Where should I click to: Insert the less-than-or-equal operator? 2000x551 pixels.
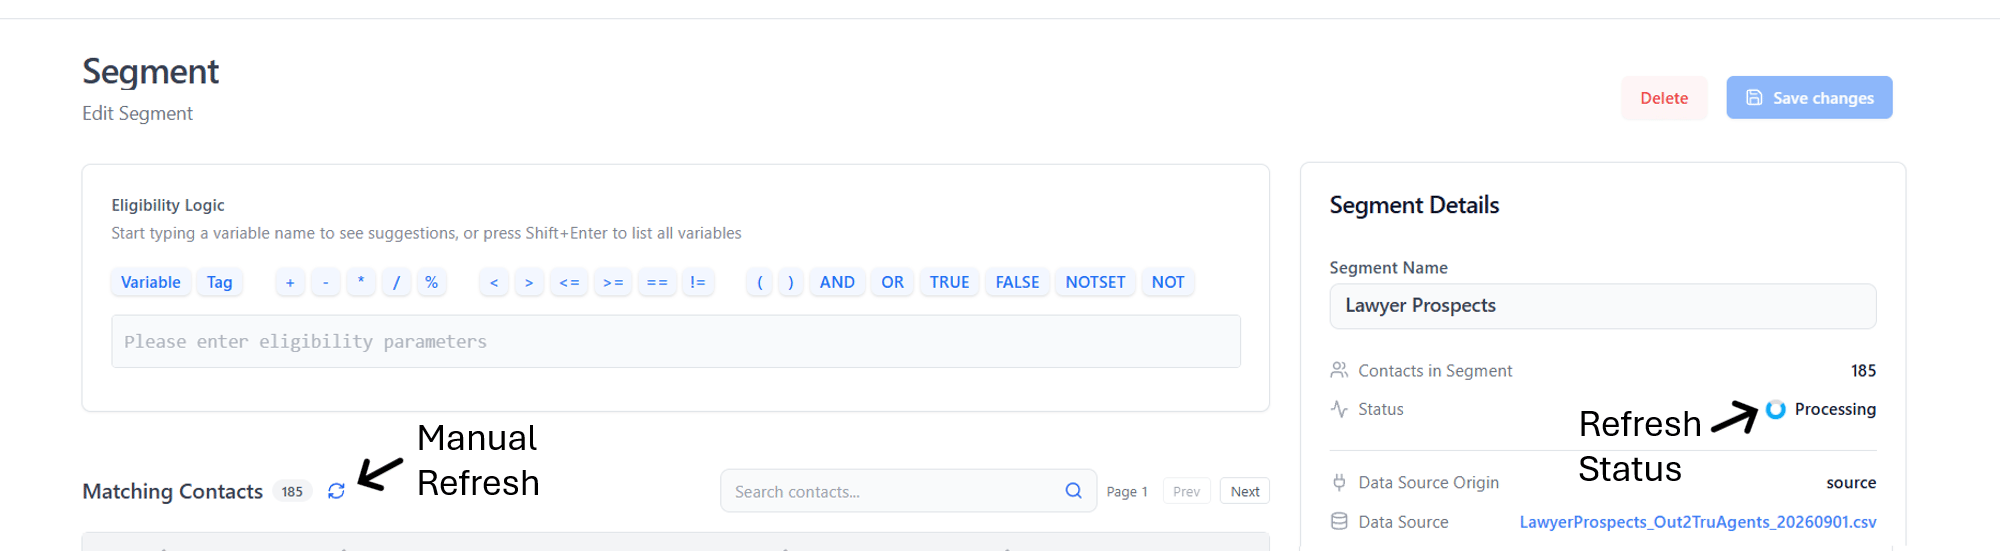569,282
